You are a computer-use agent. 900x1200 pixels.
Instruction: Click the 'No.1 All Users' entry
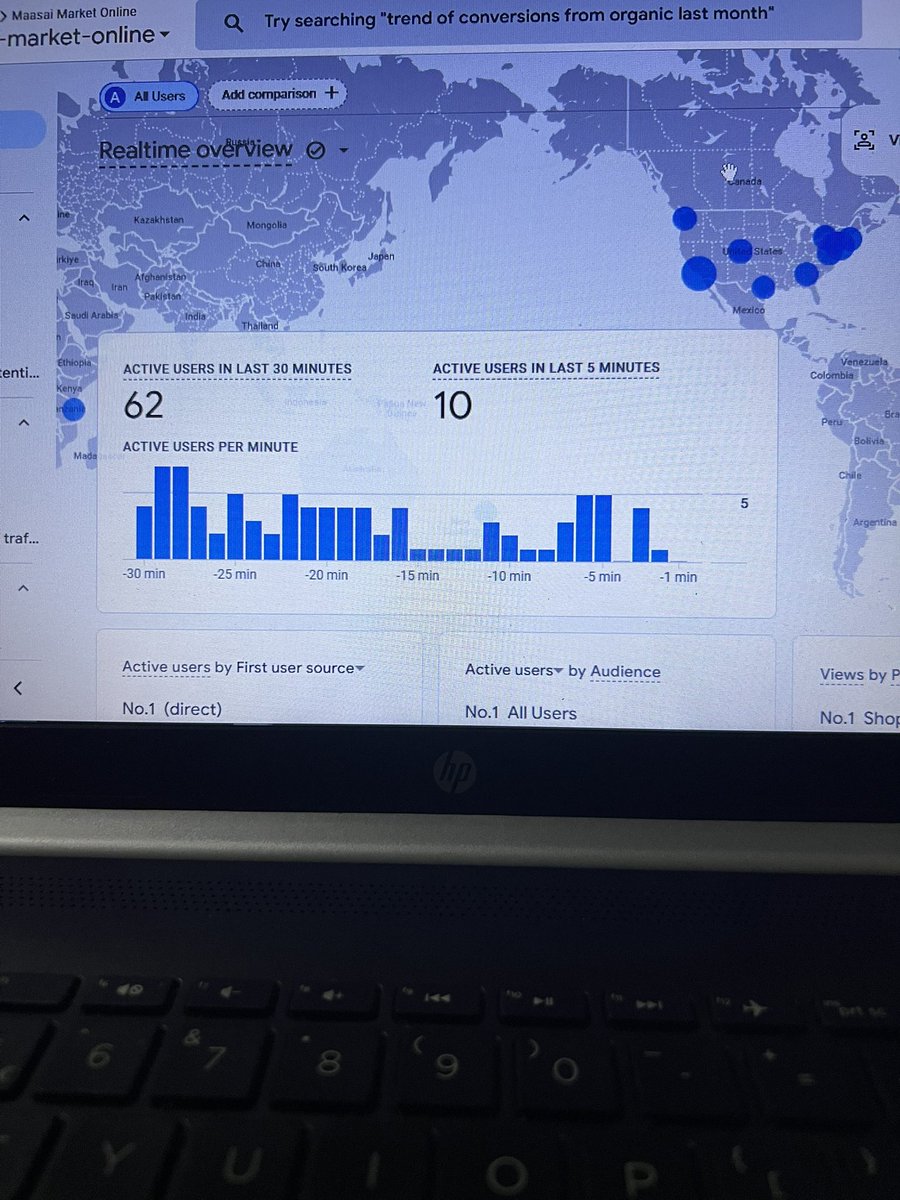[521, 713]
